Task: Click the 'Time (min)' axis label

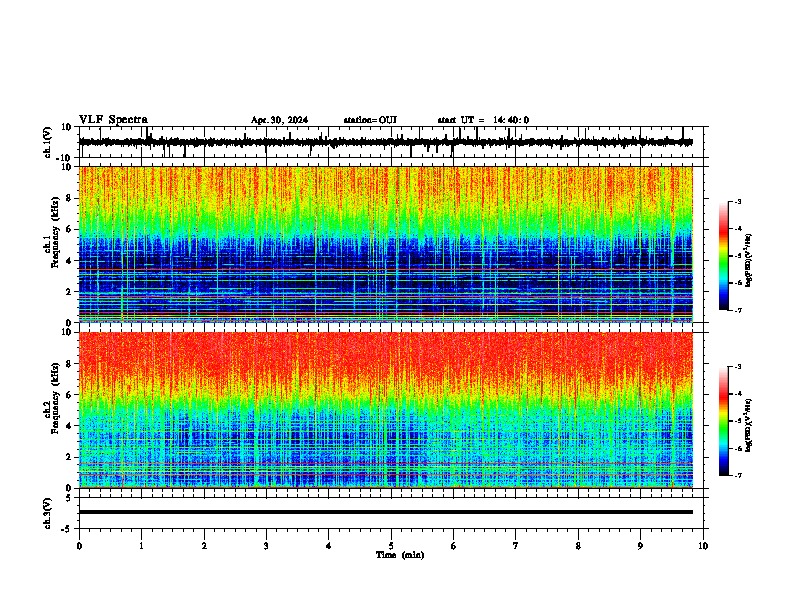Action: [400, 555]
